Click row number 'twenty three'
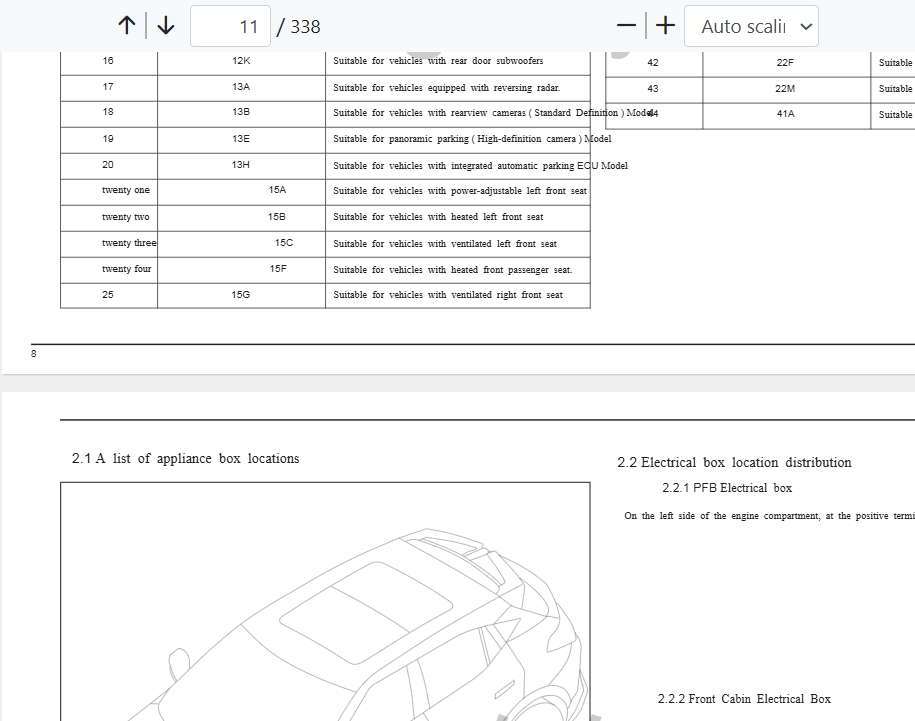This screenshot has height=721, width=915. [129, 243]
